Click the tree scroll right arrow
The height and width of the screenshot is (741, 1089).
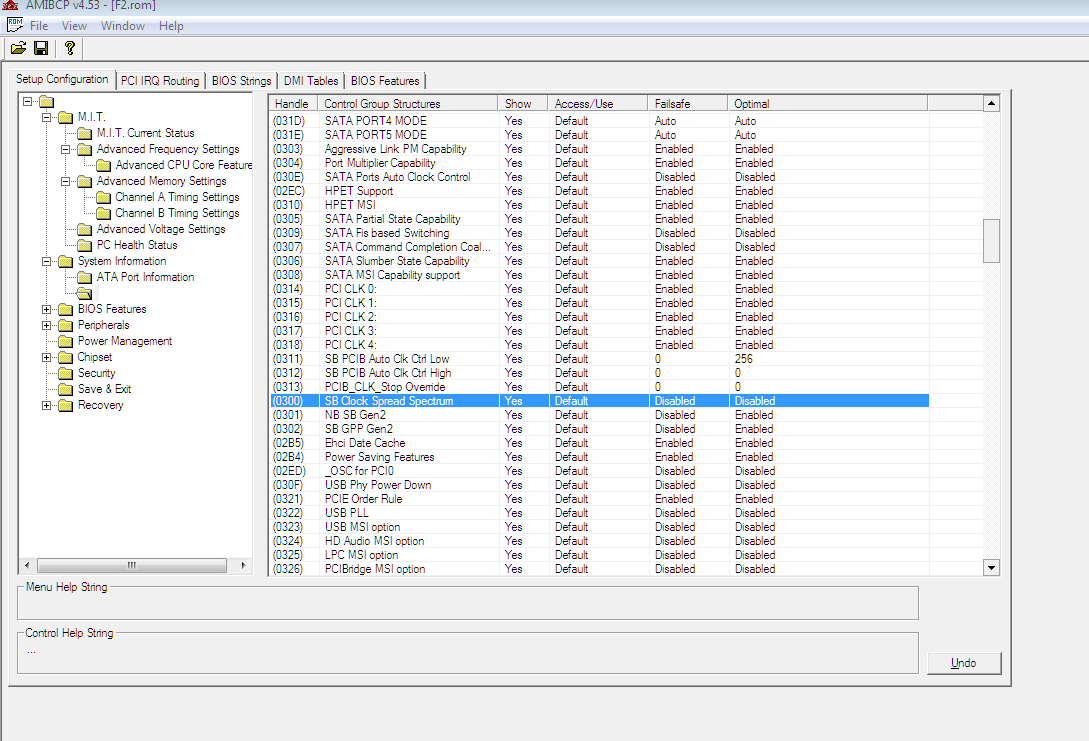click(x=243, y=565)
